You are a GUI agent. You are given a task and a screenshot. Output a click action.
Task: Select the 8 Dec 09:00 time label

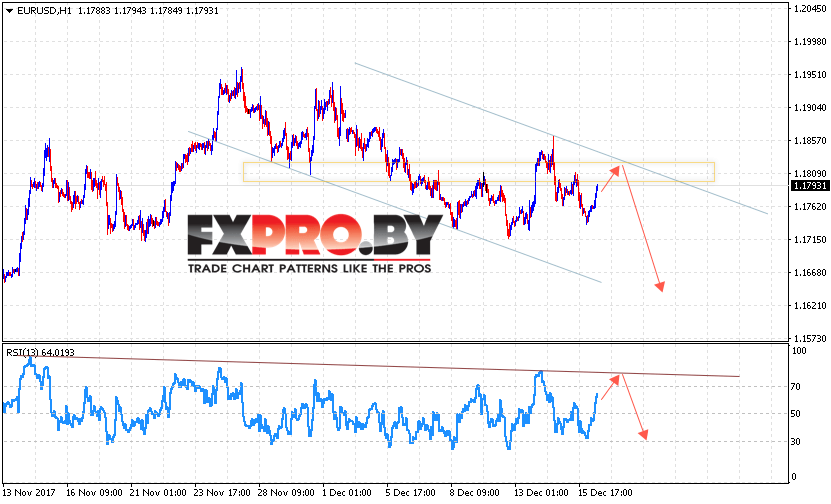tap(474, 493)
